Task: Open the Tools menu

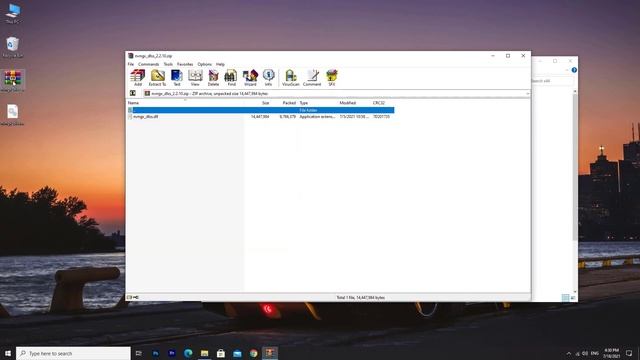Action: 168,64
